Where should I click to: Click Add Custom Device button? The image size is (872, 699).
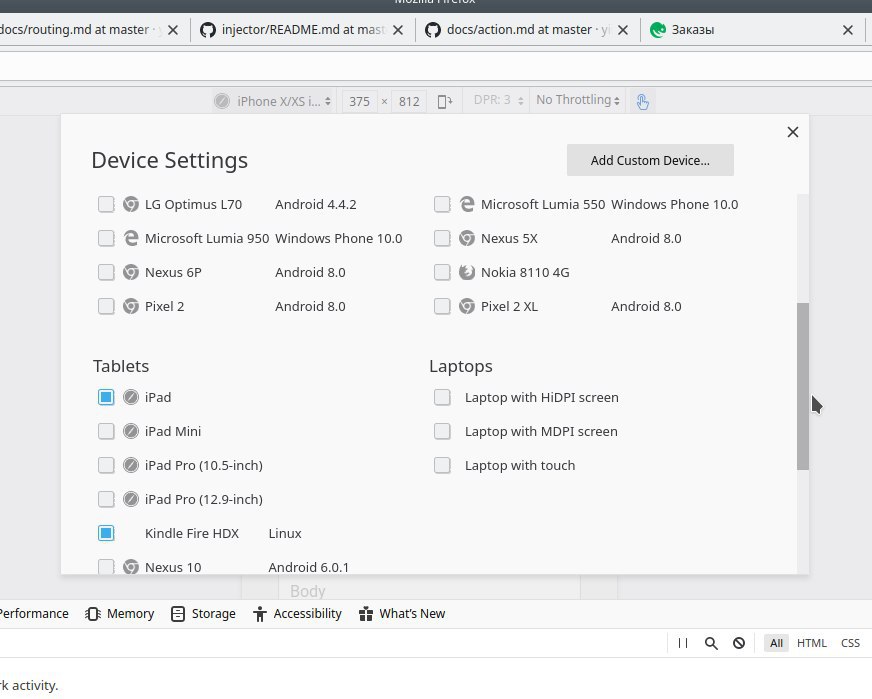650,160
